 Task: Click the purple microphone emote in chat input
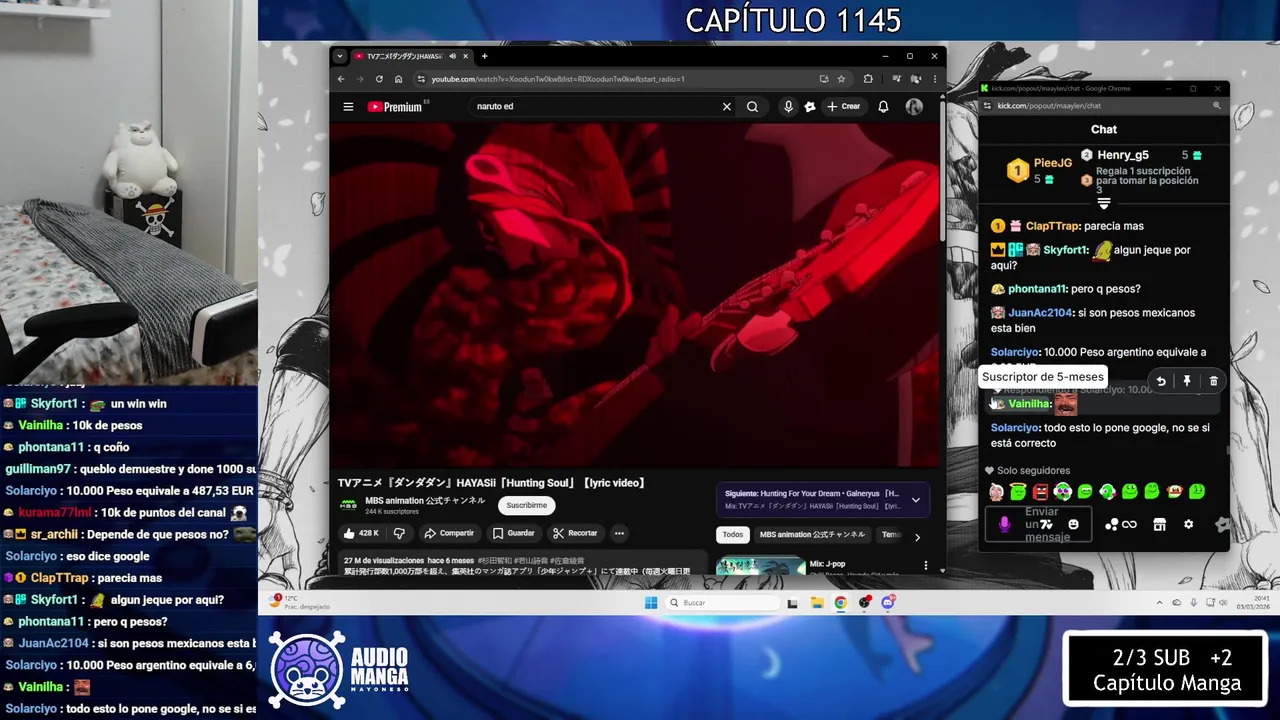coord(1005,524)
